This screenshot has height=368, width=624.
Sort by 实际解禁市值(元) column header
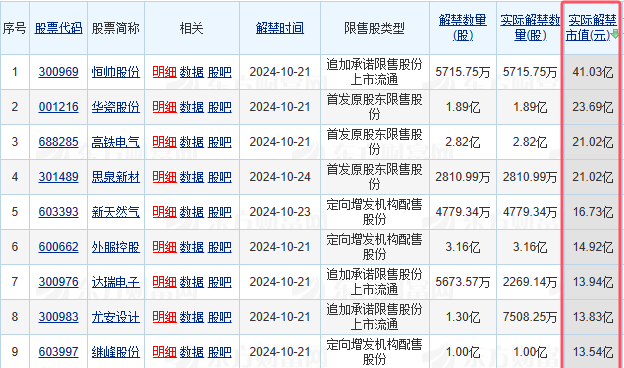[591, 28]
